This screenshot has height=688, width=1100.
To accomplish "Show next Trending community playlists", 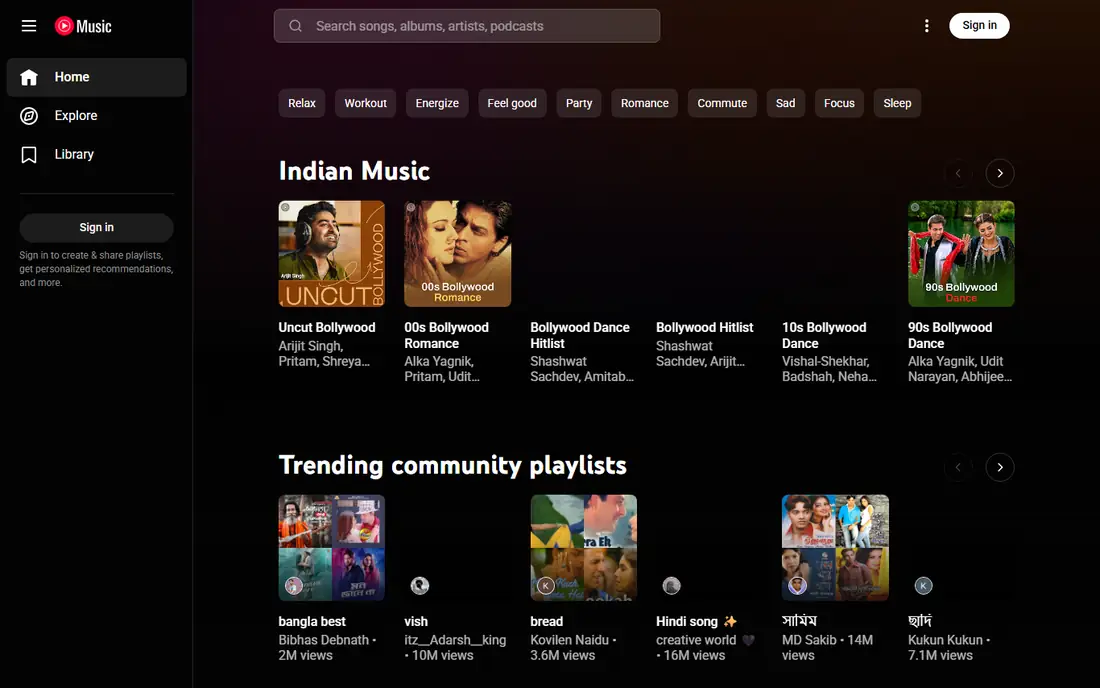I will (1000, 467).
